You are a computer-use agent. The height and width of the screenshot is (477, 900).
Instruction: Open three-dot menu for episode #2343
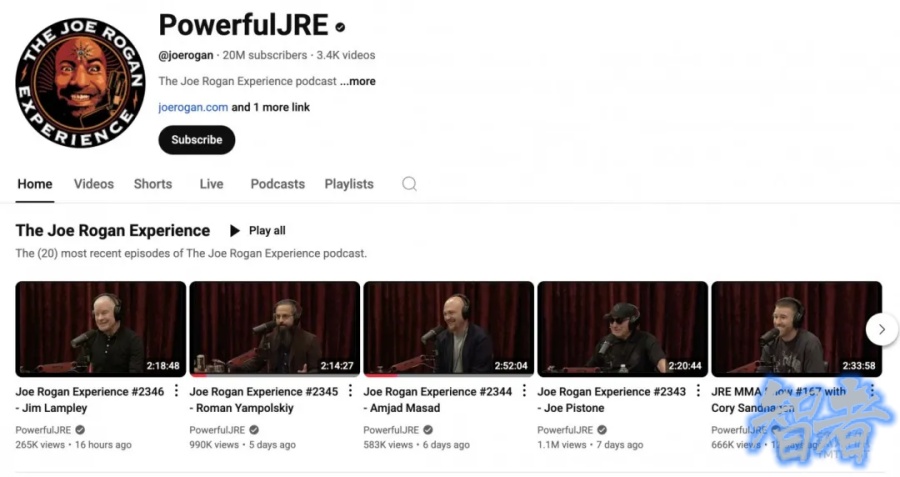pos(698,391)
